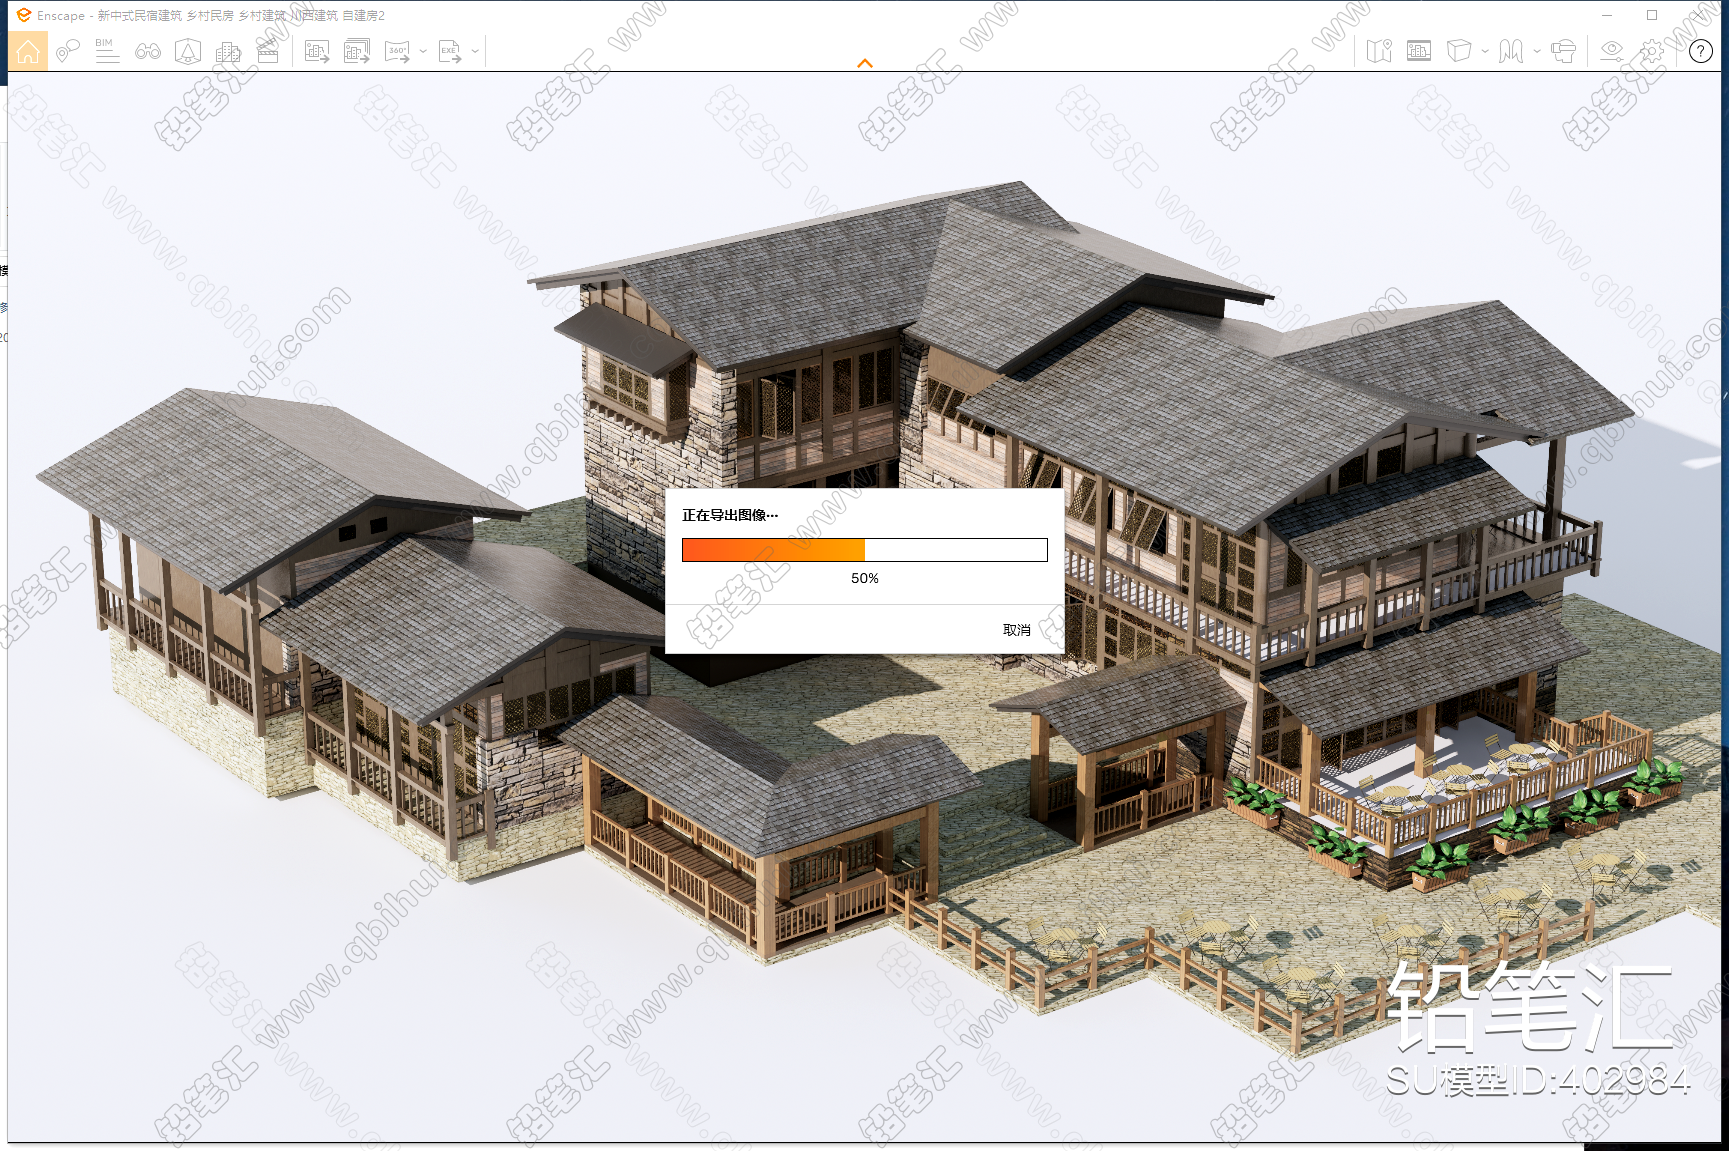Click the 50% progress label
Screen dimensions: 1729x1151
[865, 578]
